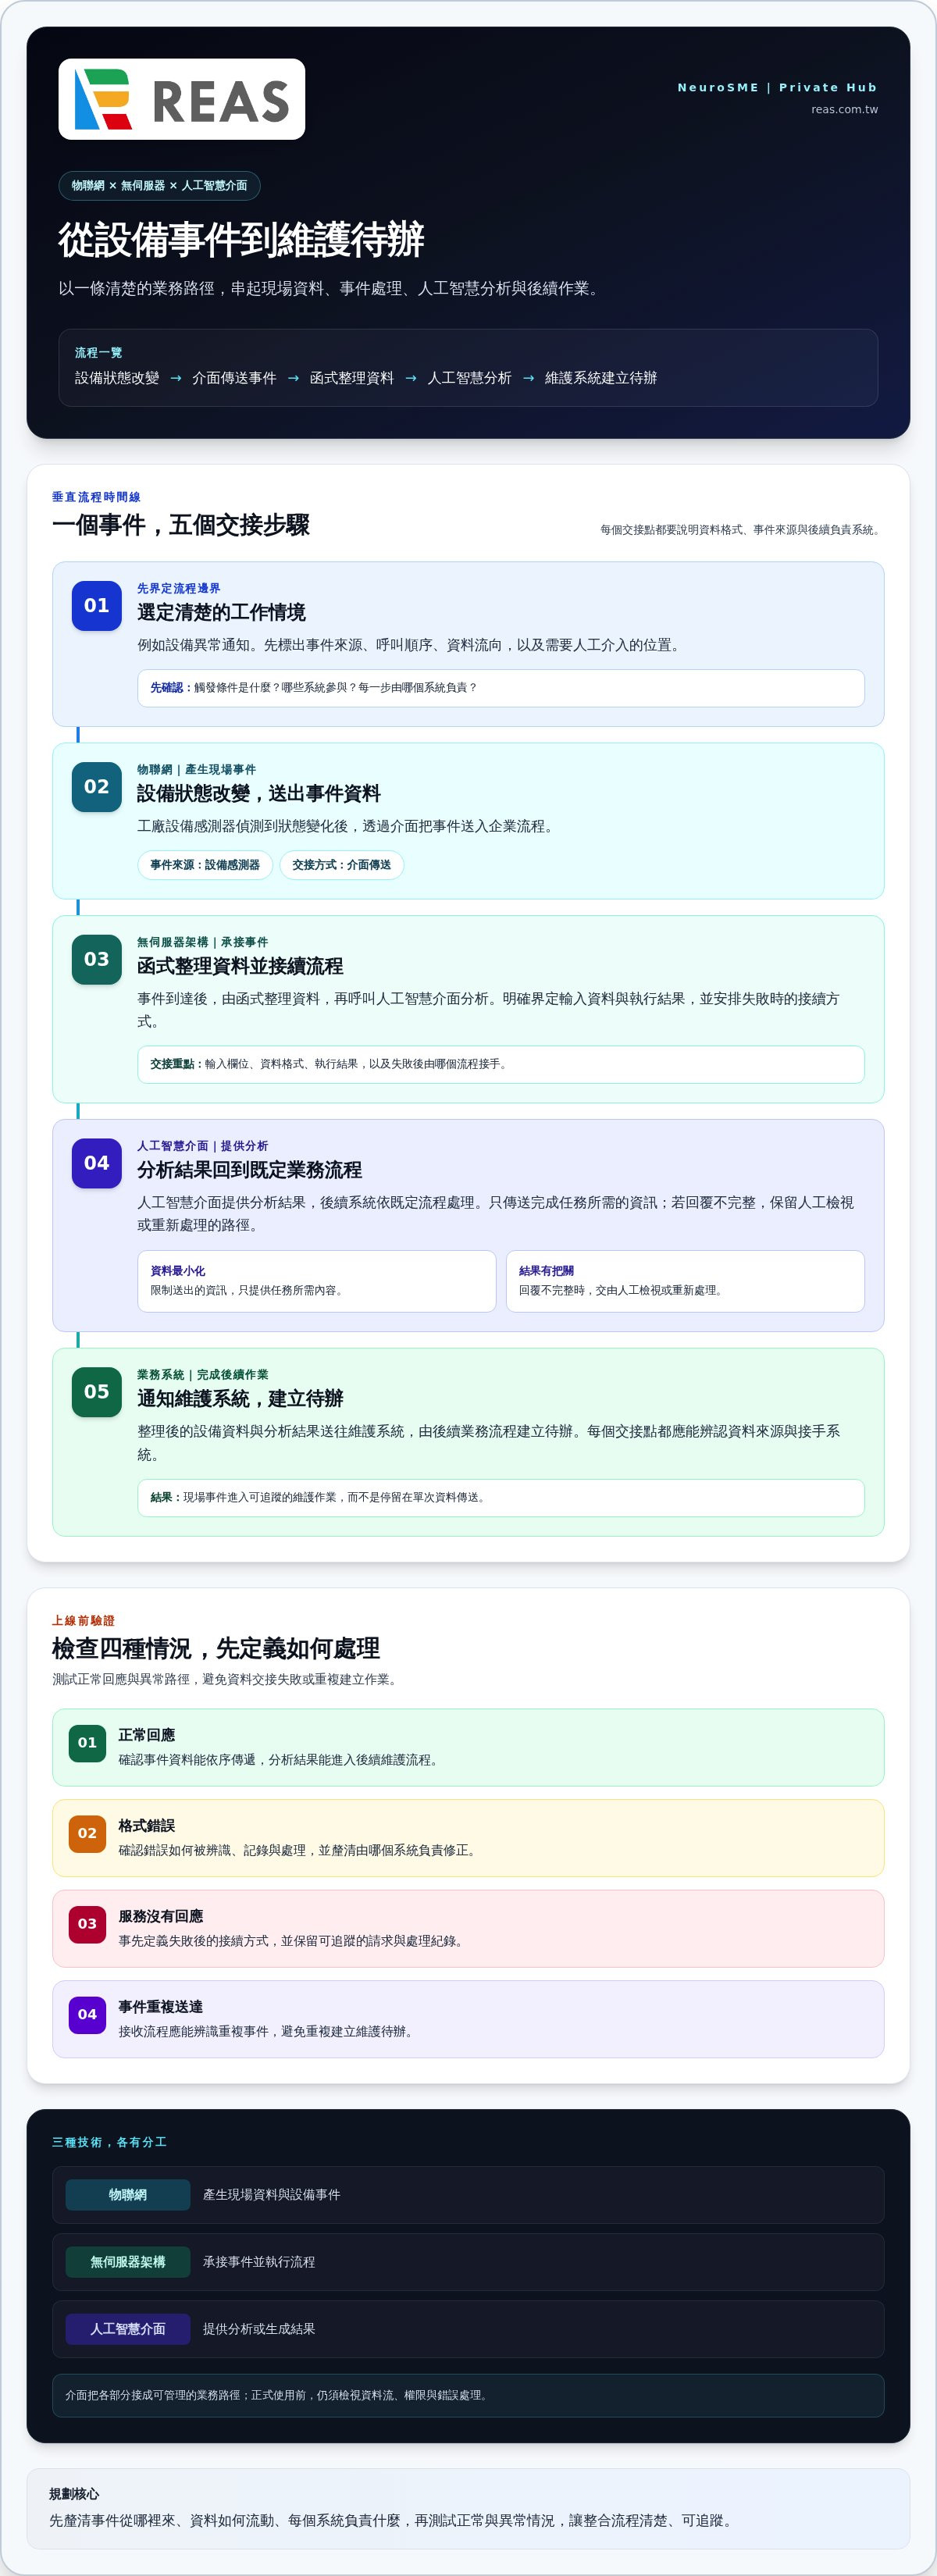Select the '人工智慧介面' technology tag
The width and height of the screenshot is (937, 2576).
(x=128, y=2329)
